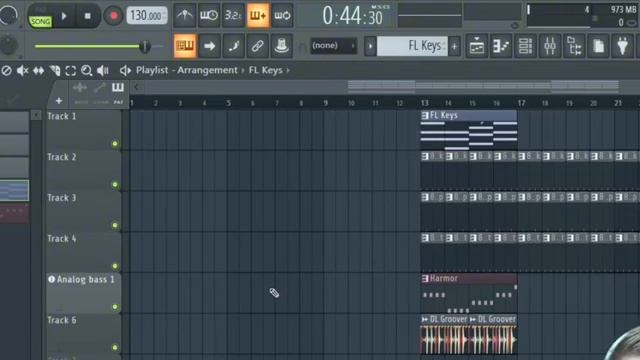Screen dimensions: 640x360
Task: Jump to bar 5 on the timeline
Action: pos(229,103)
